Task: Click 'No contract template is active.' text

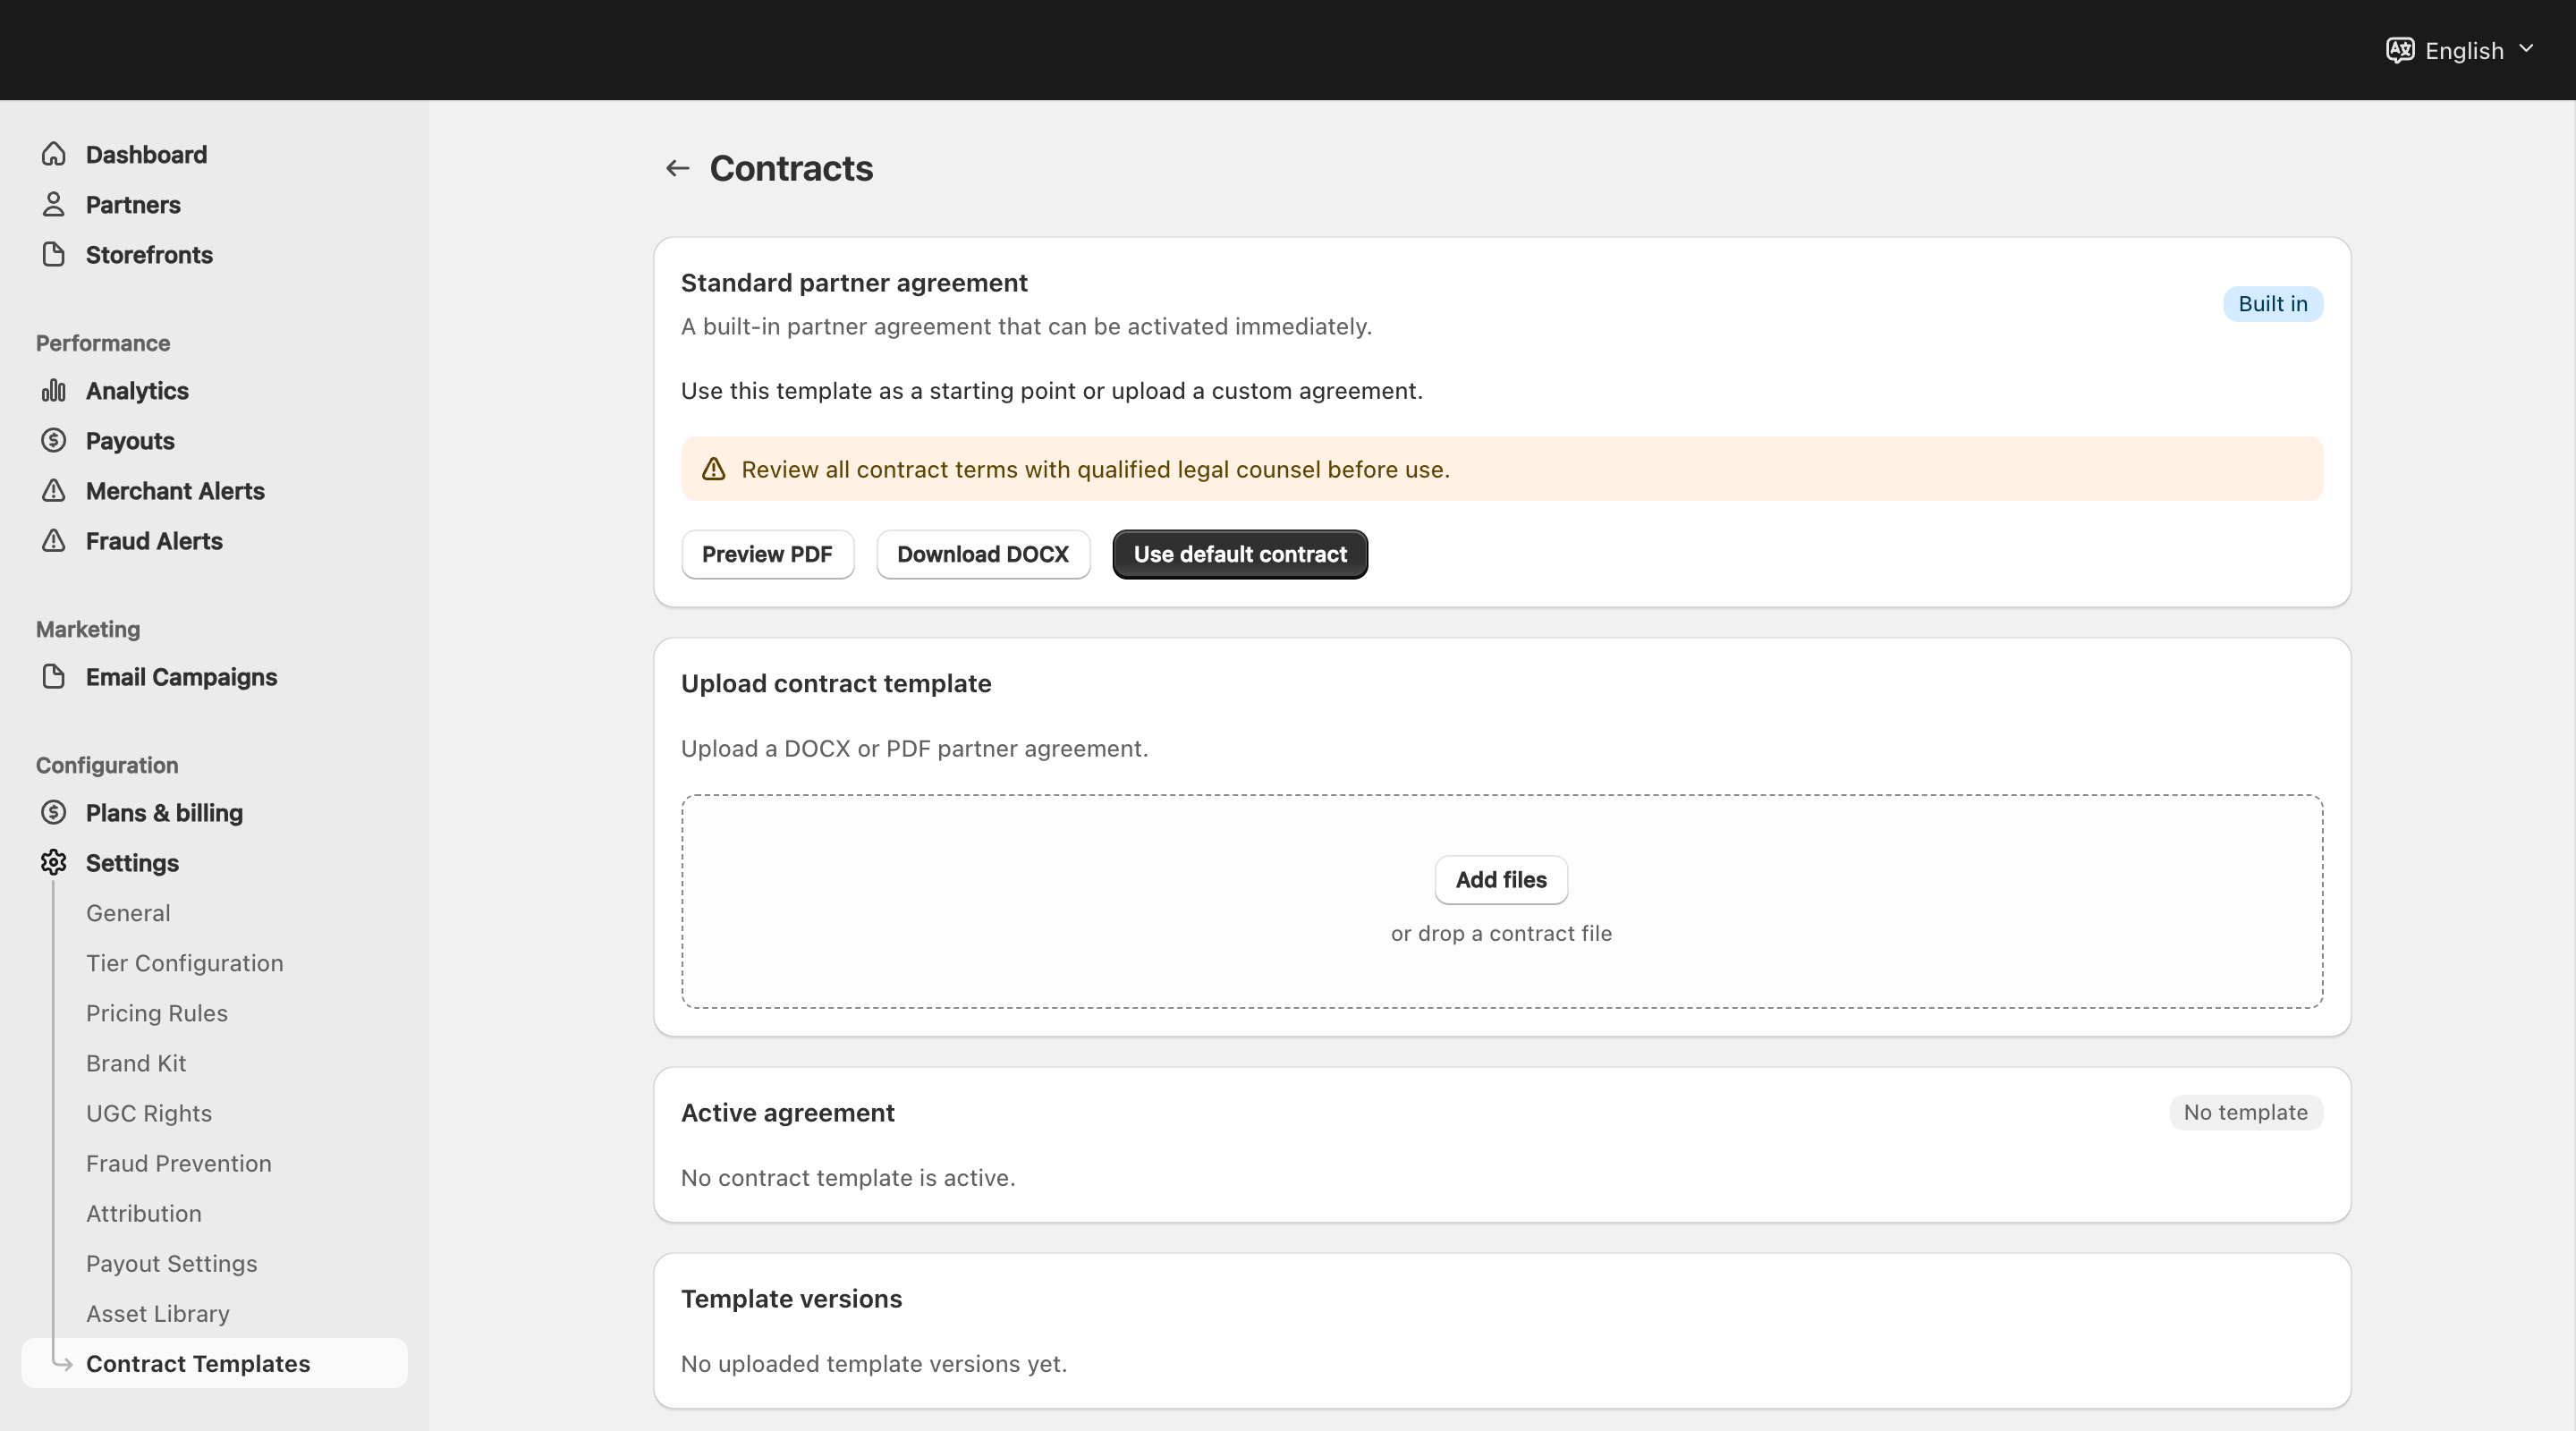Action: click(x=848, y=1177)
